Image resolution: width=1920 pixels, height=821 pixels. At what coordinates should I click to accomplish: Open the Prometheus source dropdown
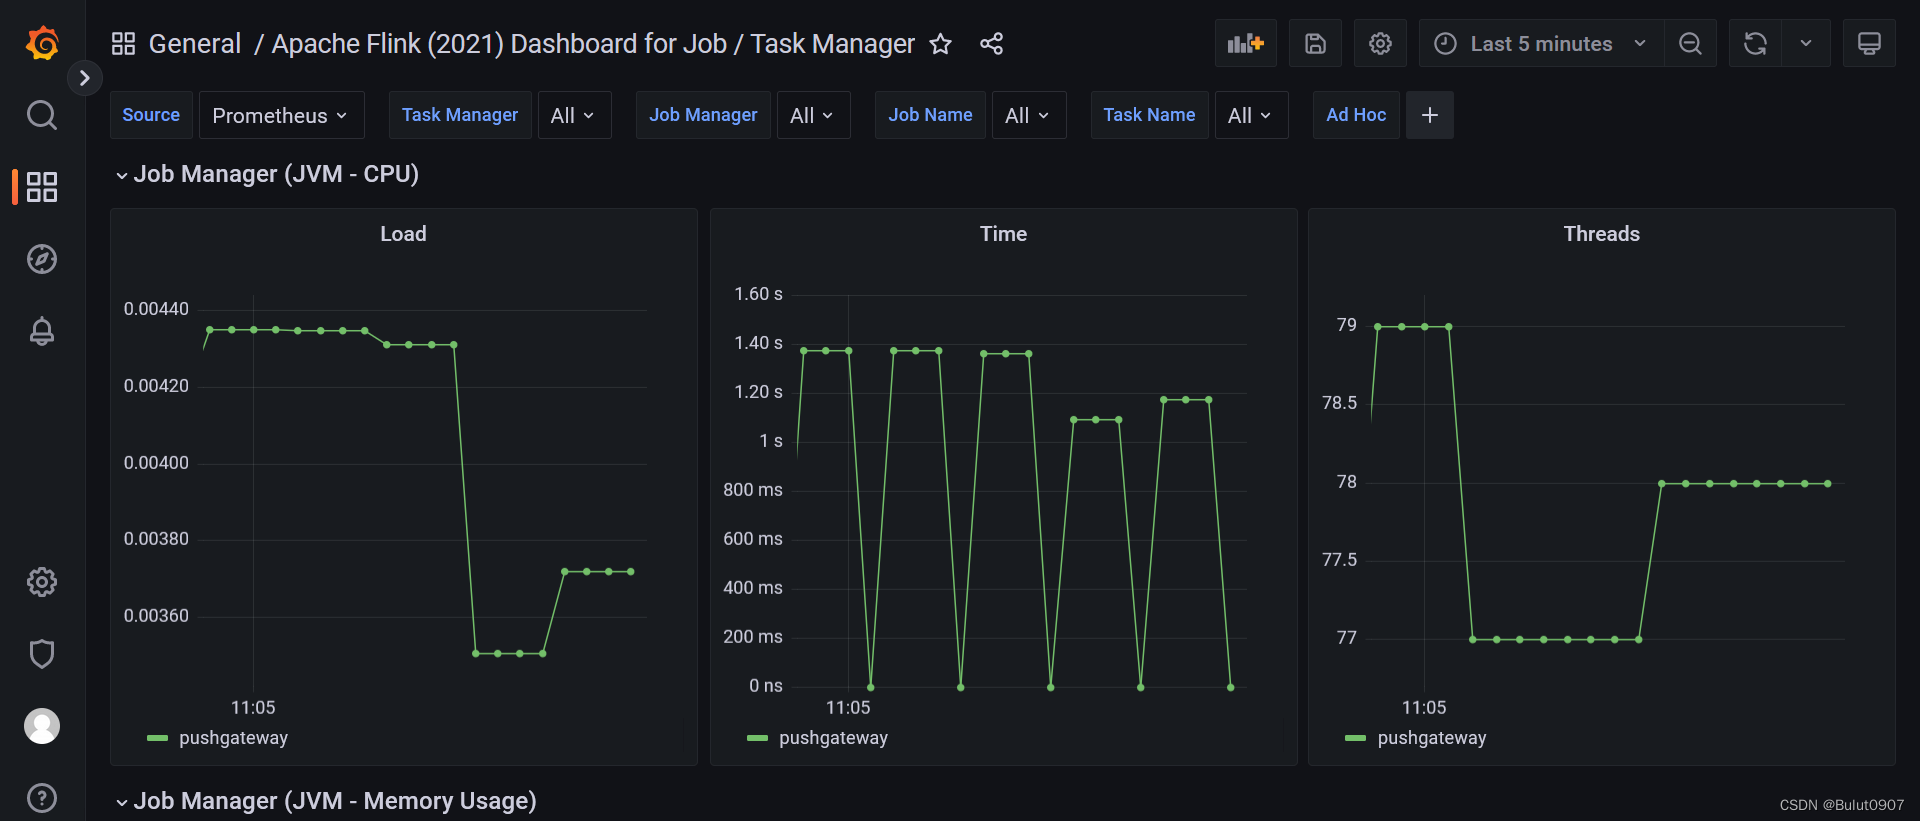tap(281, 115)
